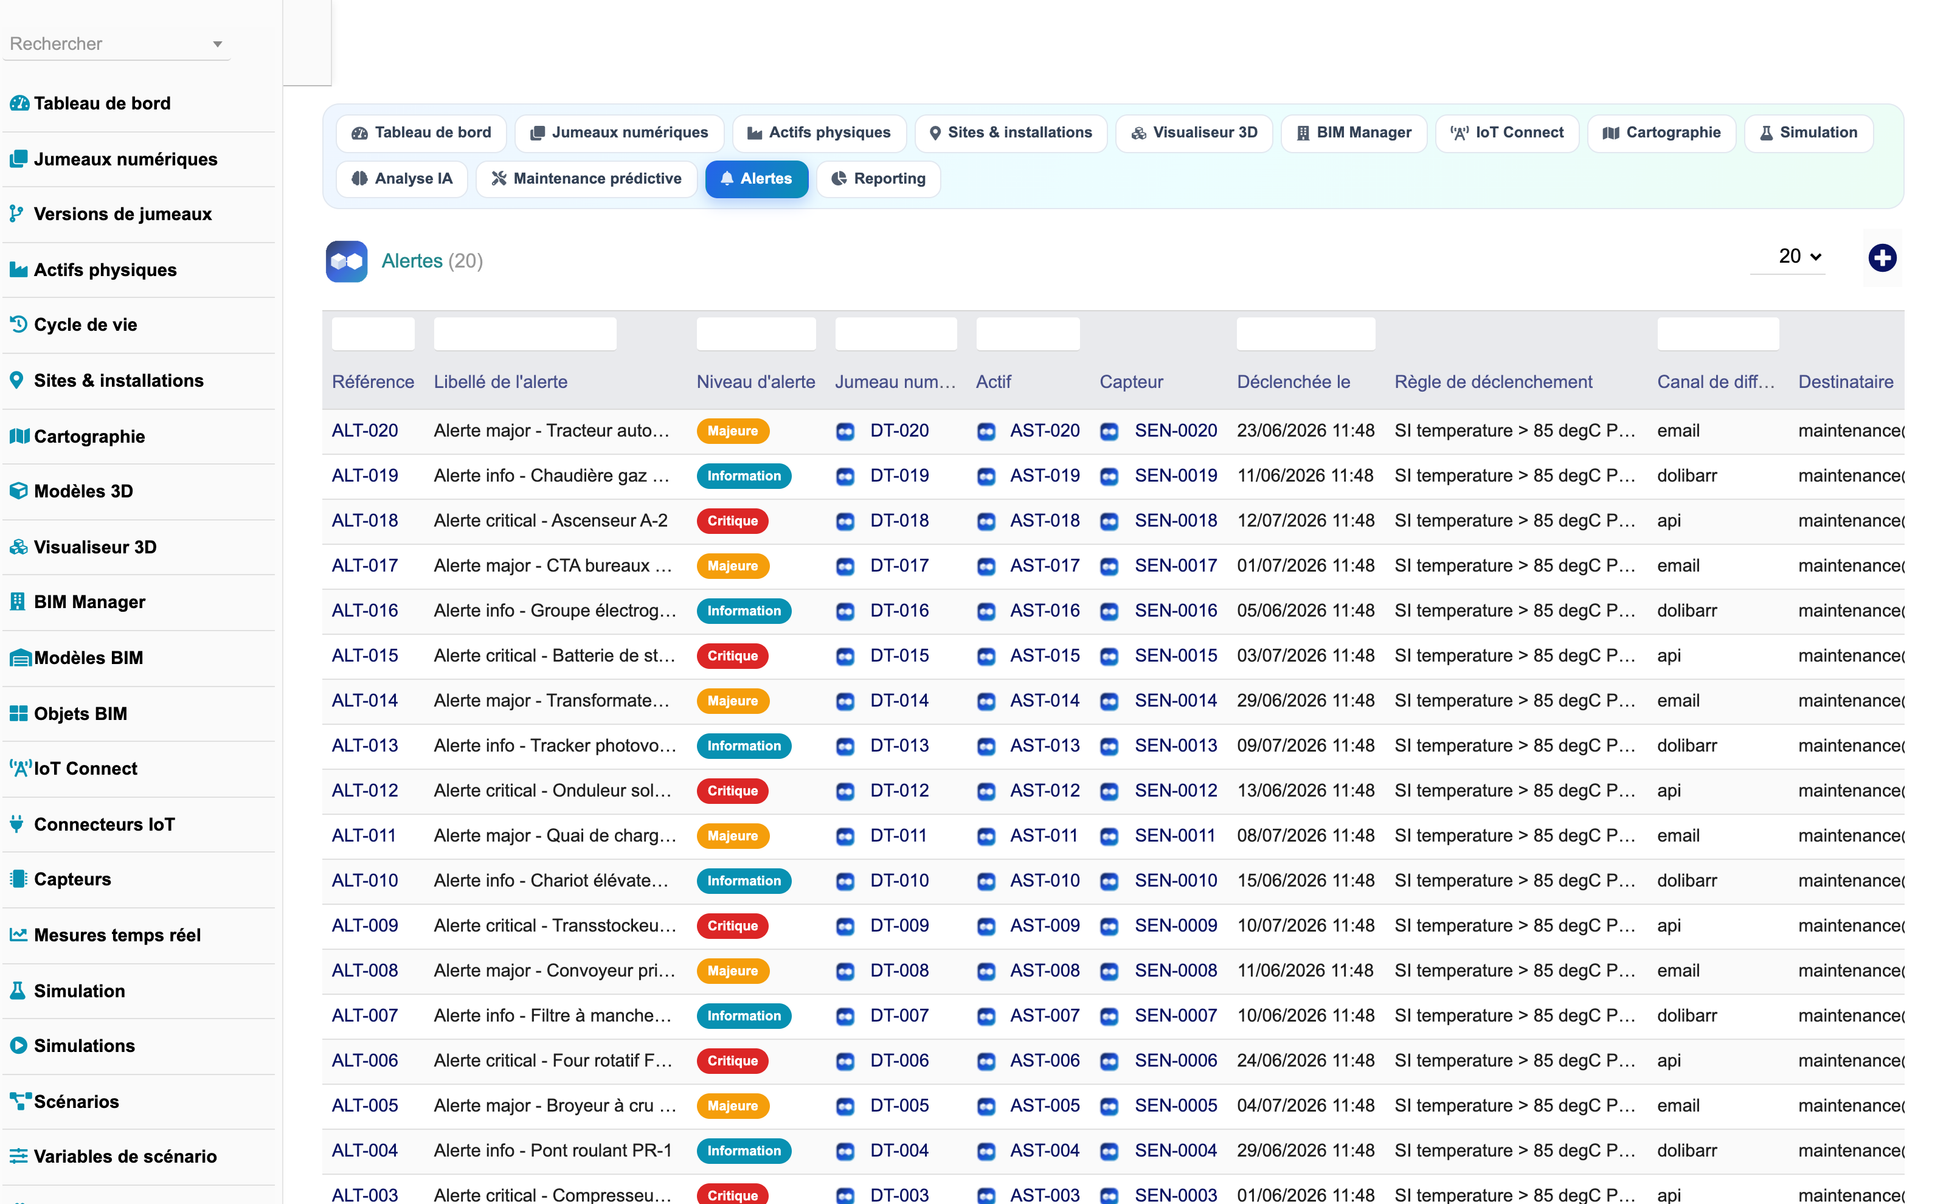
Task: Click the Critique badge on ALT-018 row
Action: click(x=733, y=521)
